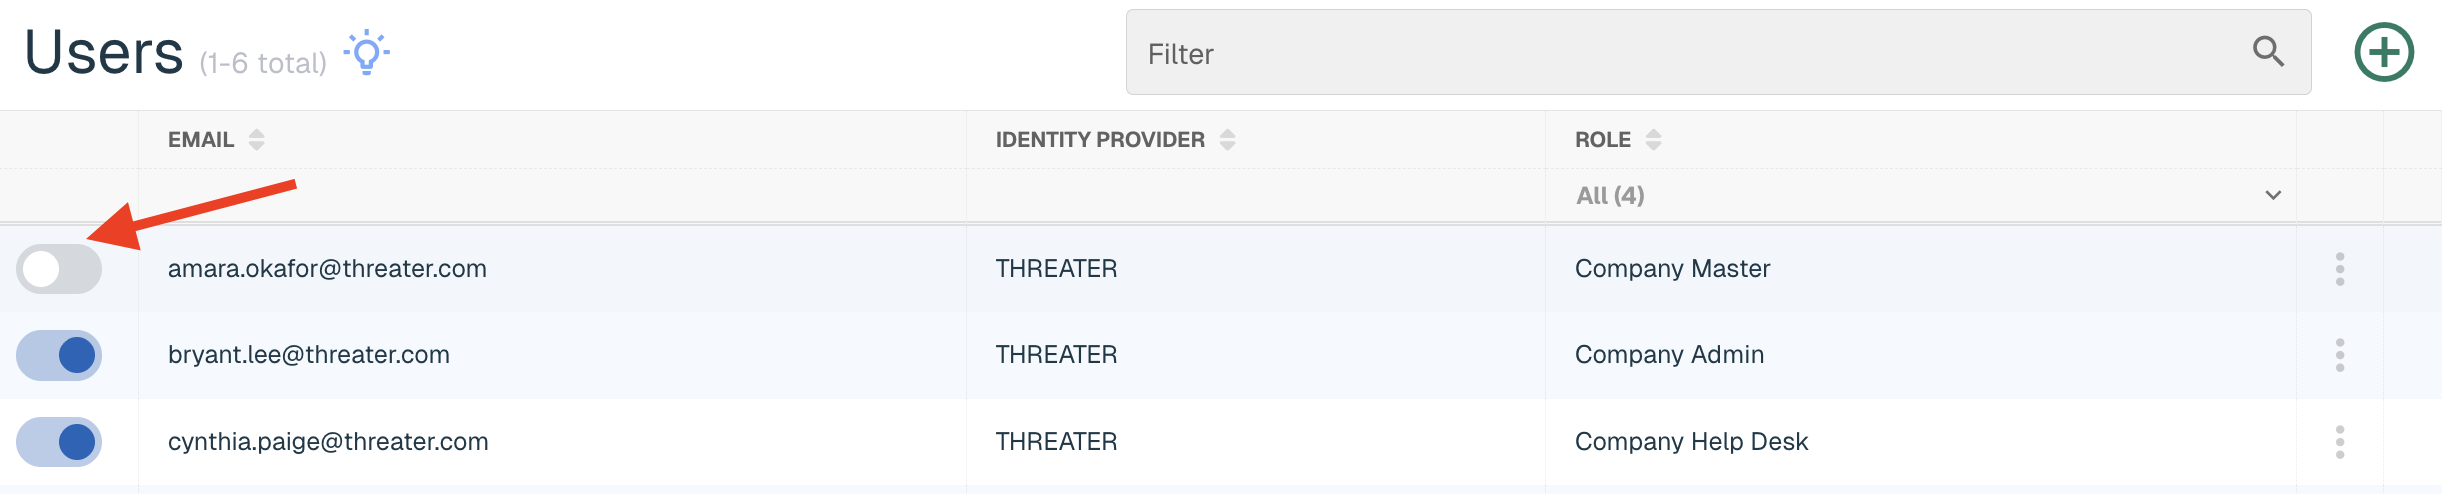2442x494 pixels.
Task: Disable the cynthia.paige user toggle
Action: 59,442
